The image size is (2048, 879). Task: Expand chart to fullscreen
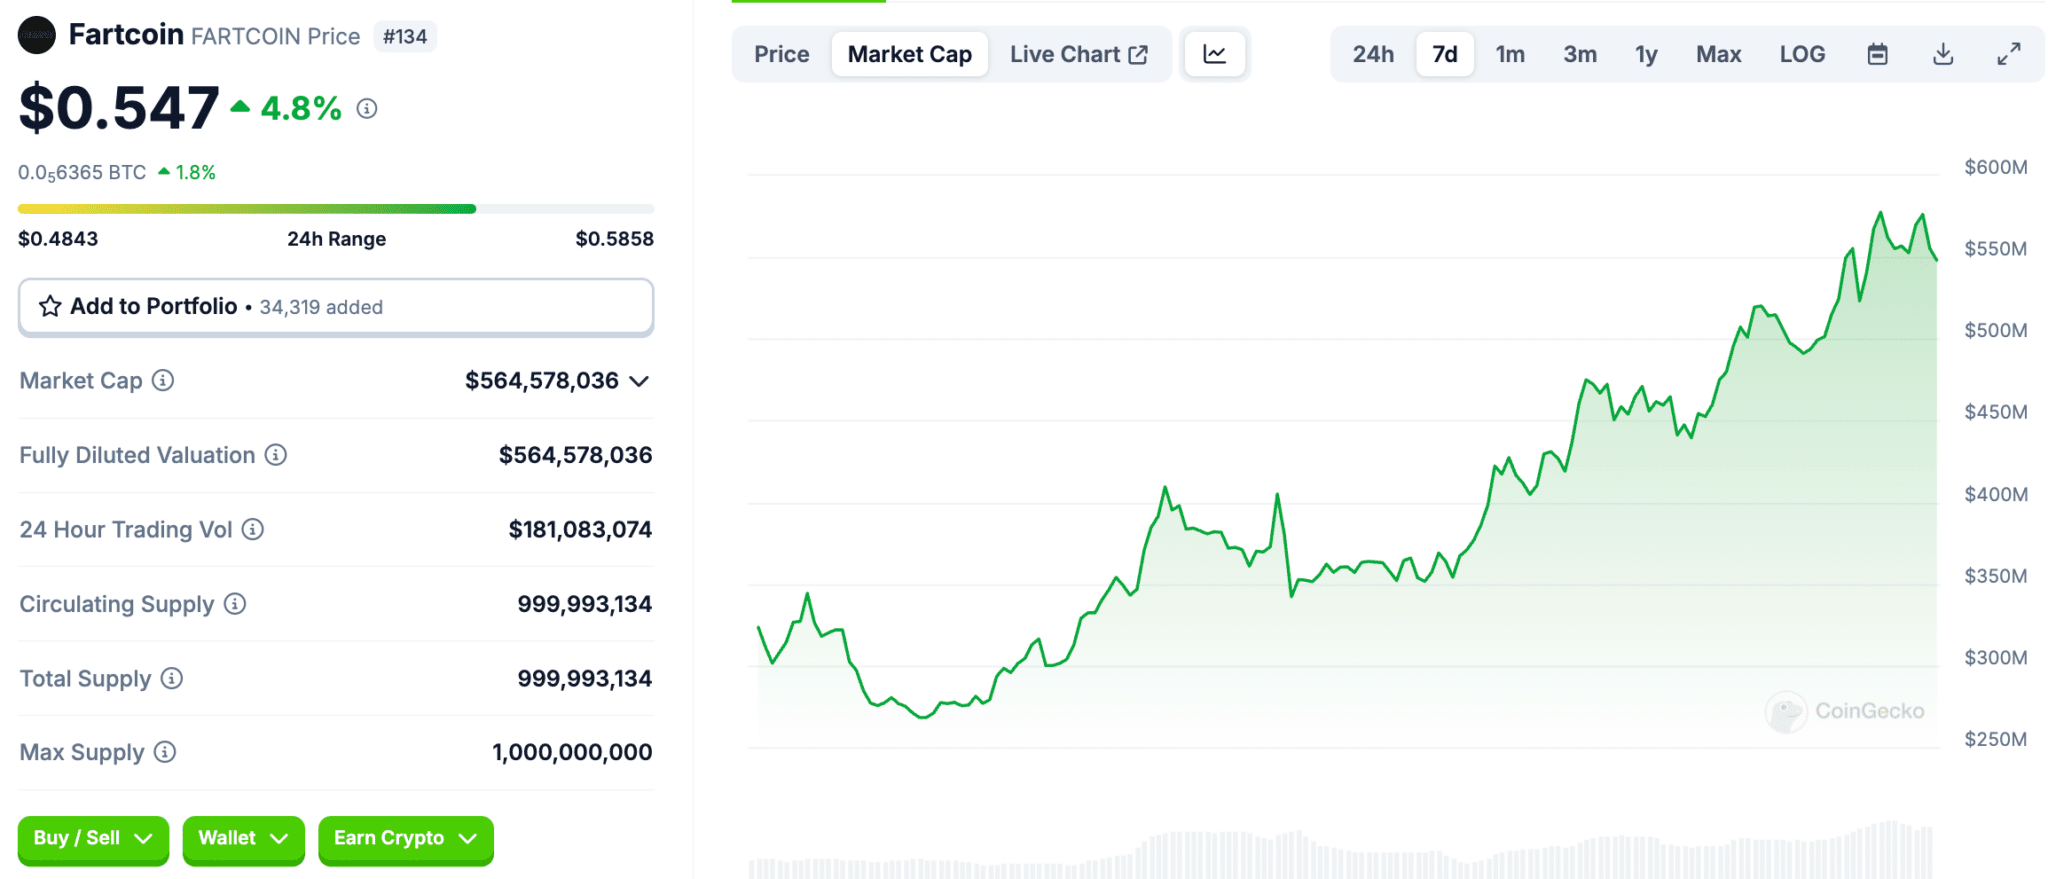(2009, 54)
